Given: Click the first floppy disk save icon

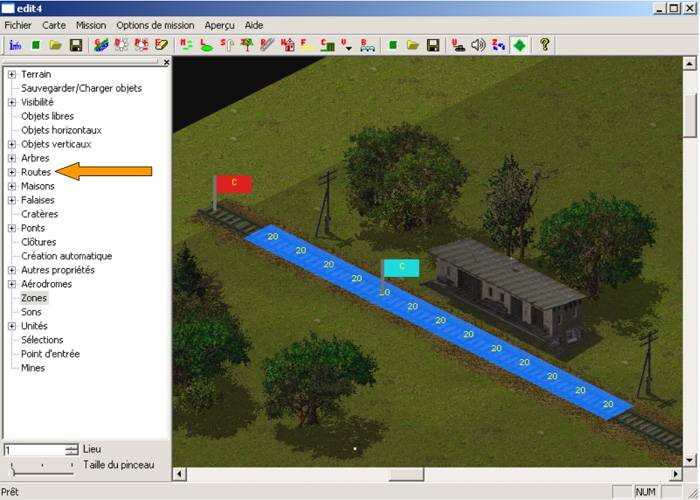Looking at the screenshot, I should pyautogui.click(x=75, y=45).
